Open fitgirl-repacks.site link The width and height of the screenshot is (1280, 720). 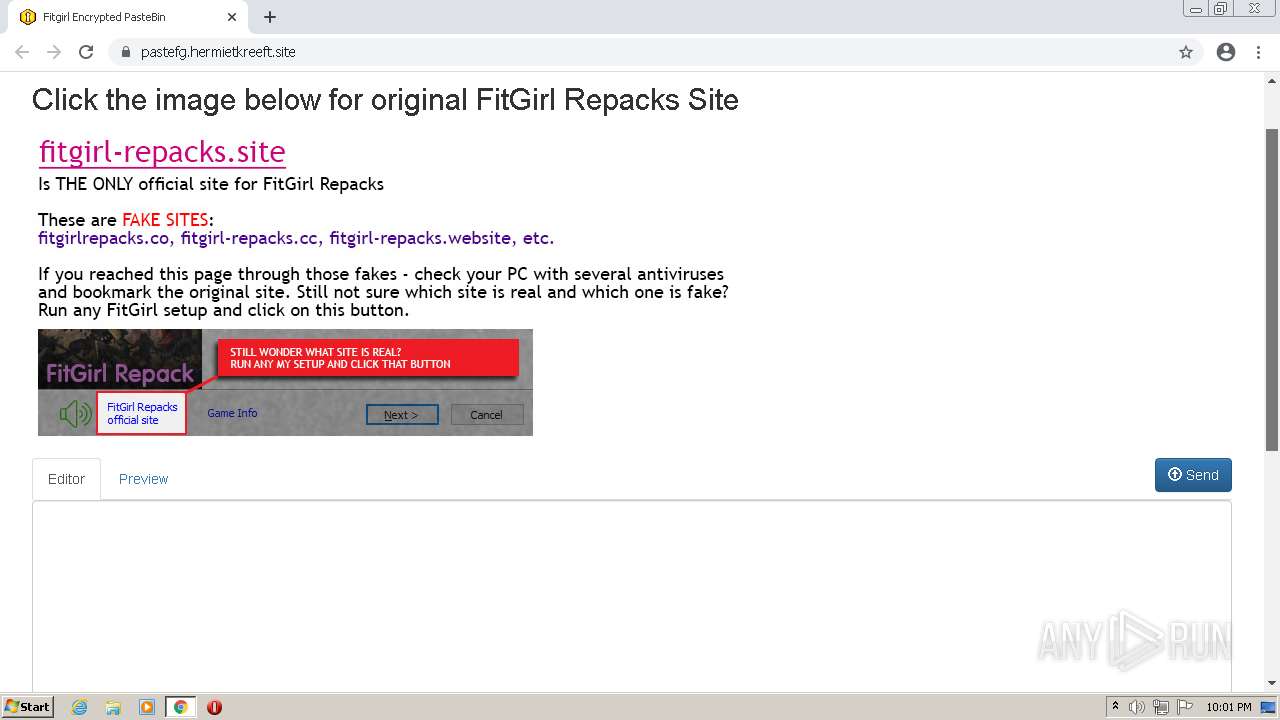tap(162, 152)
